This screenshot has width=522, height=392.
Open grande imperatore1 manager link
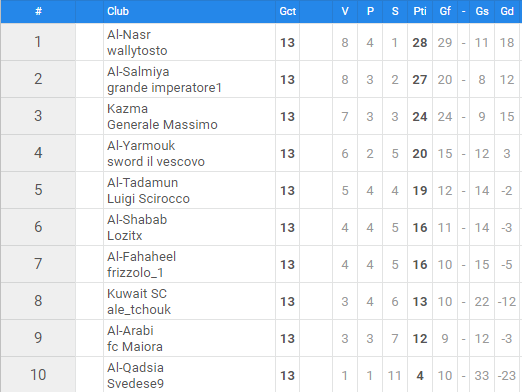pos(164,88)
